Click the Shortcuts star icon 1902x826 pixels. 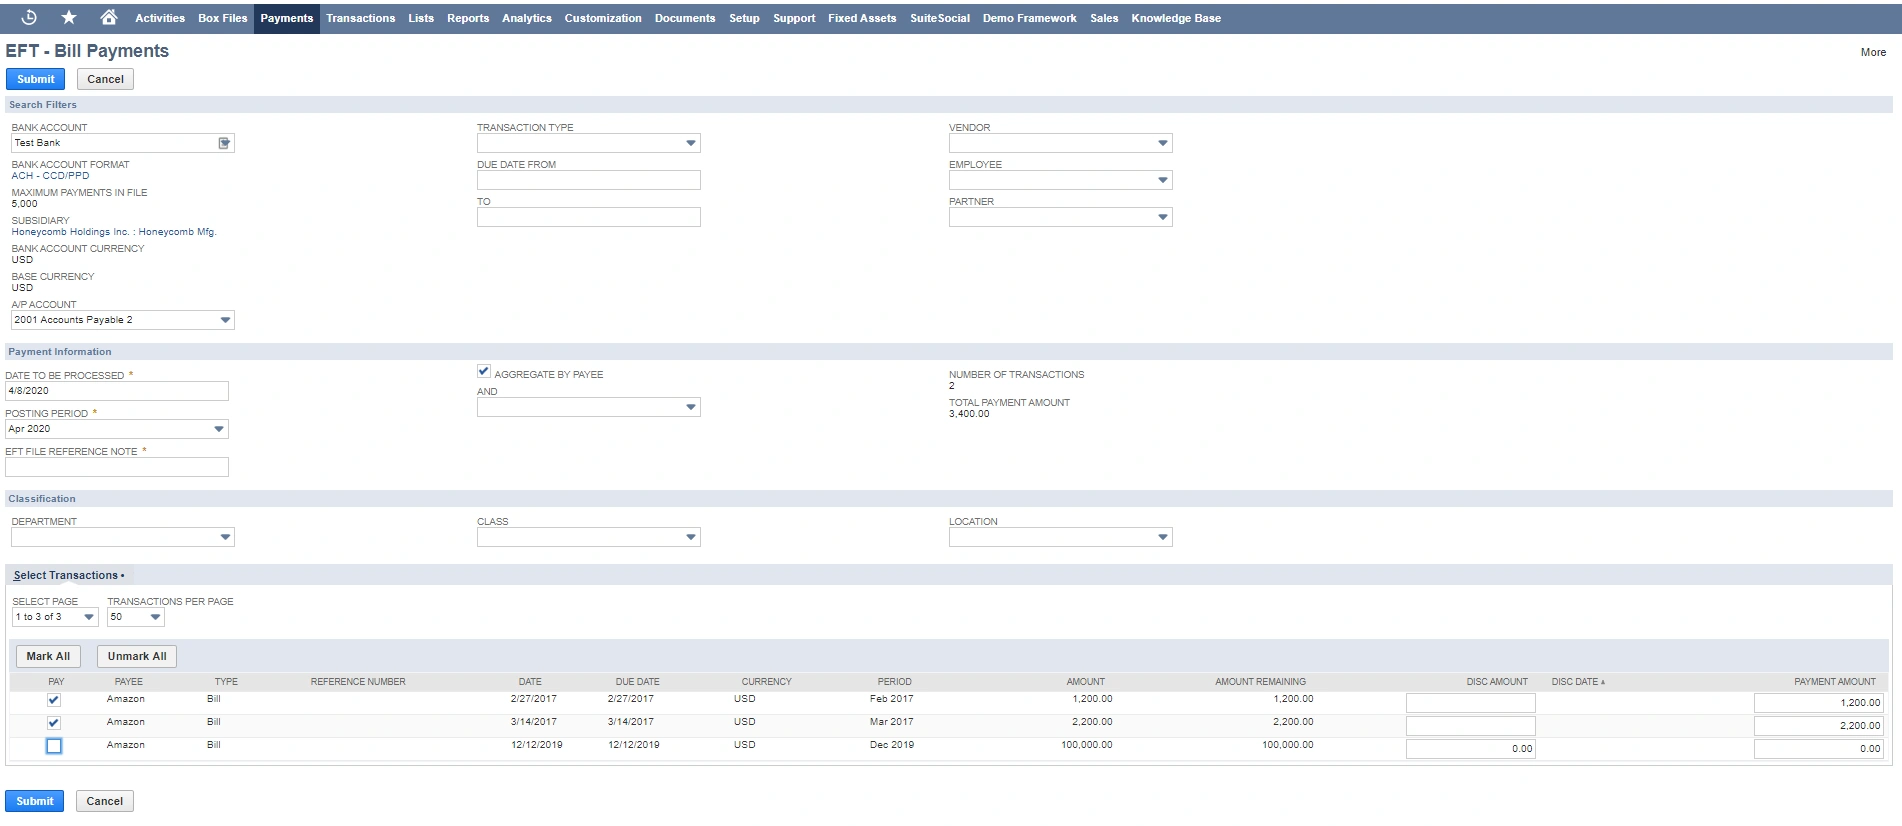pos(69,17)
